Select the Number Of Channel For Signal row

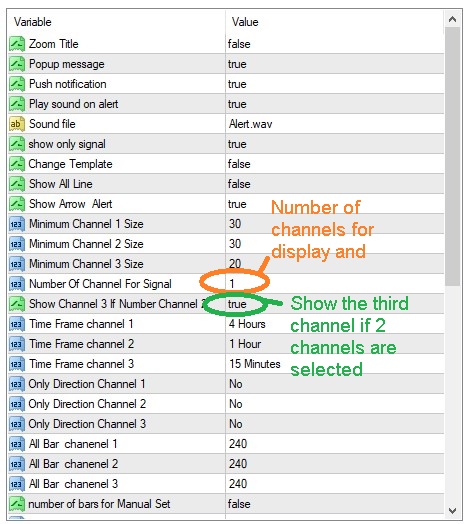(226, 284)
